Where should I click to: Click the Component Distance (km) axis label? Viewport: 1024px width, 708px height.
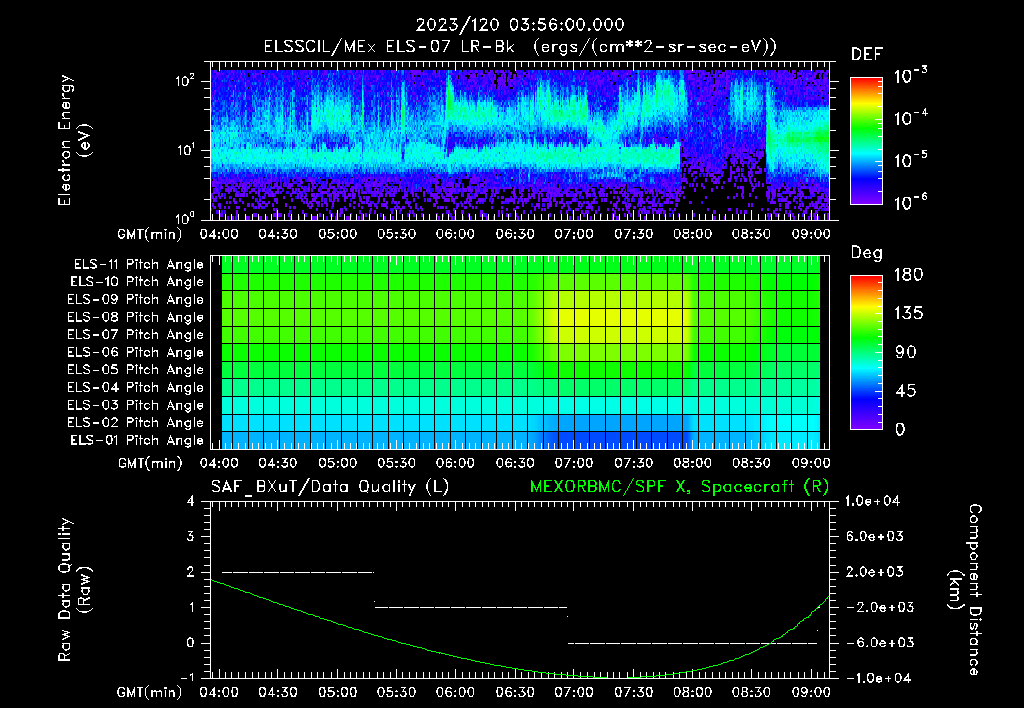pyautogui.click(x=965, y=590)
